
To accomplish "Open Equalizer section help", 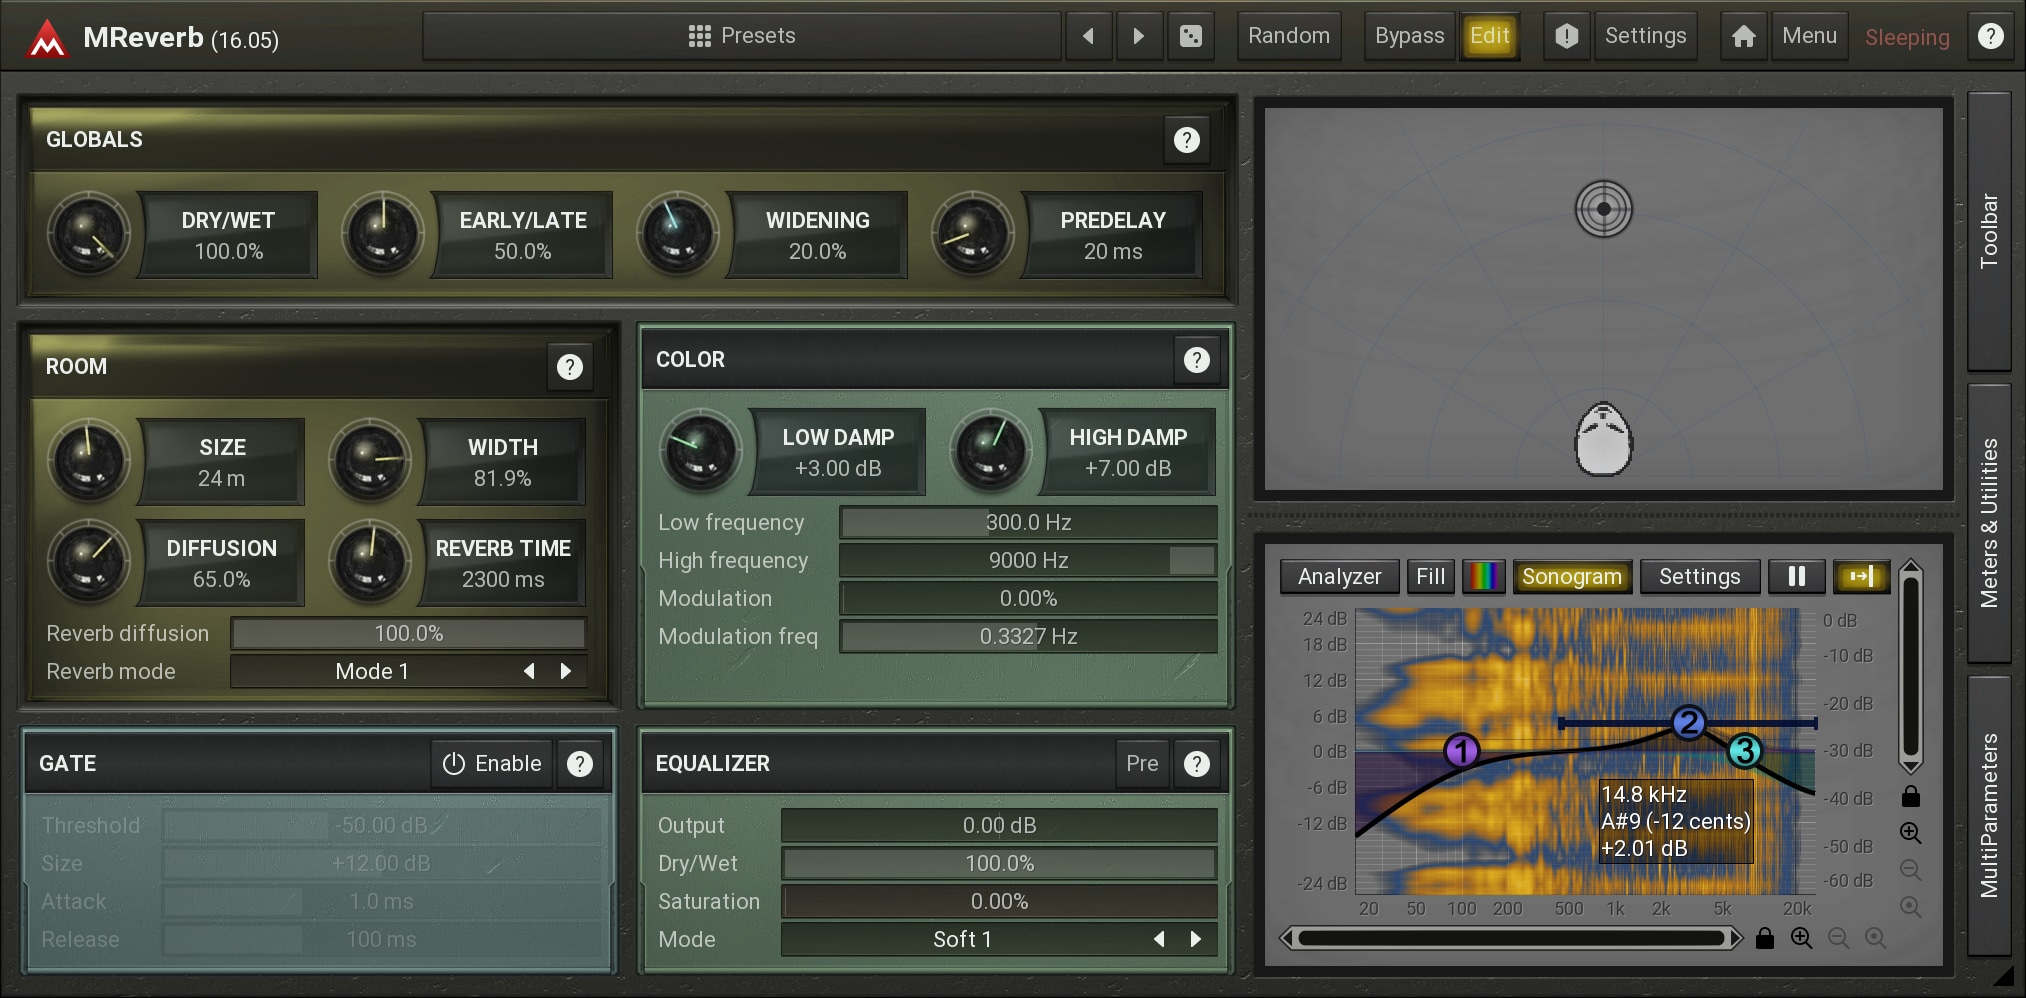I will click(1196, 764).
